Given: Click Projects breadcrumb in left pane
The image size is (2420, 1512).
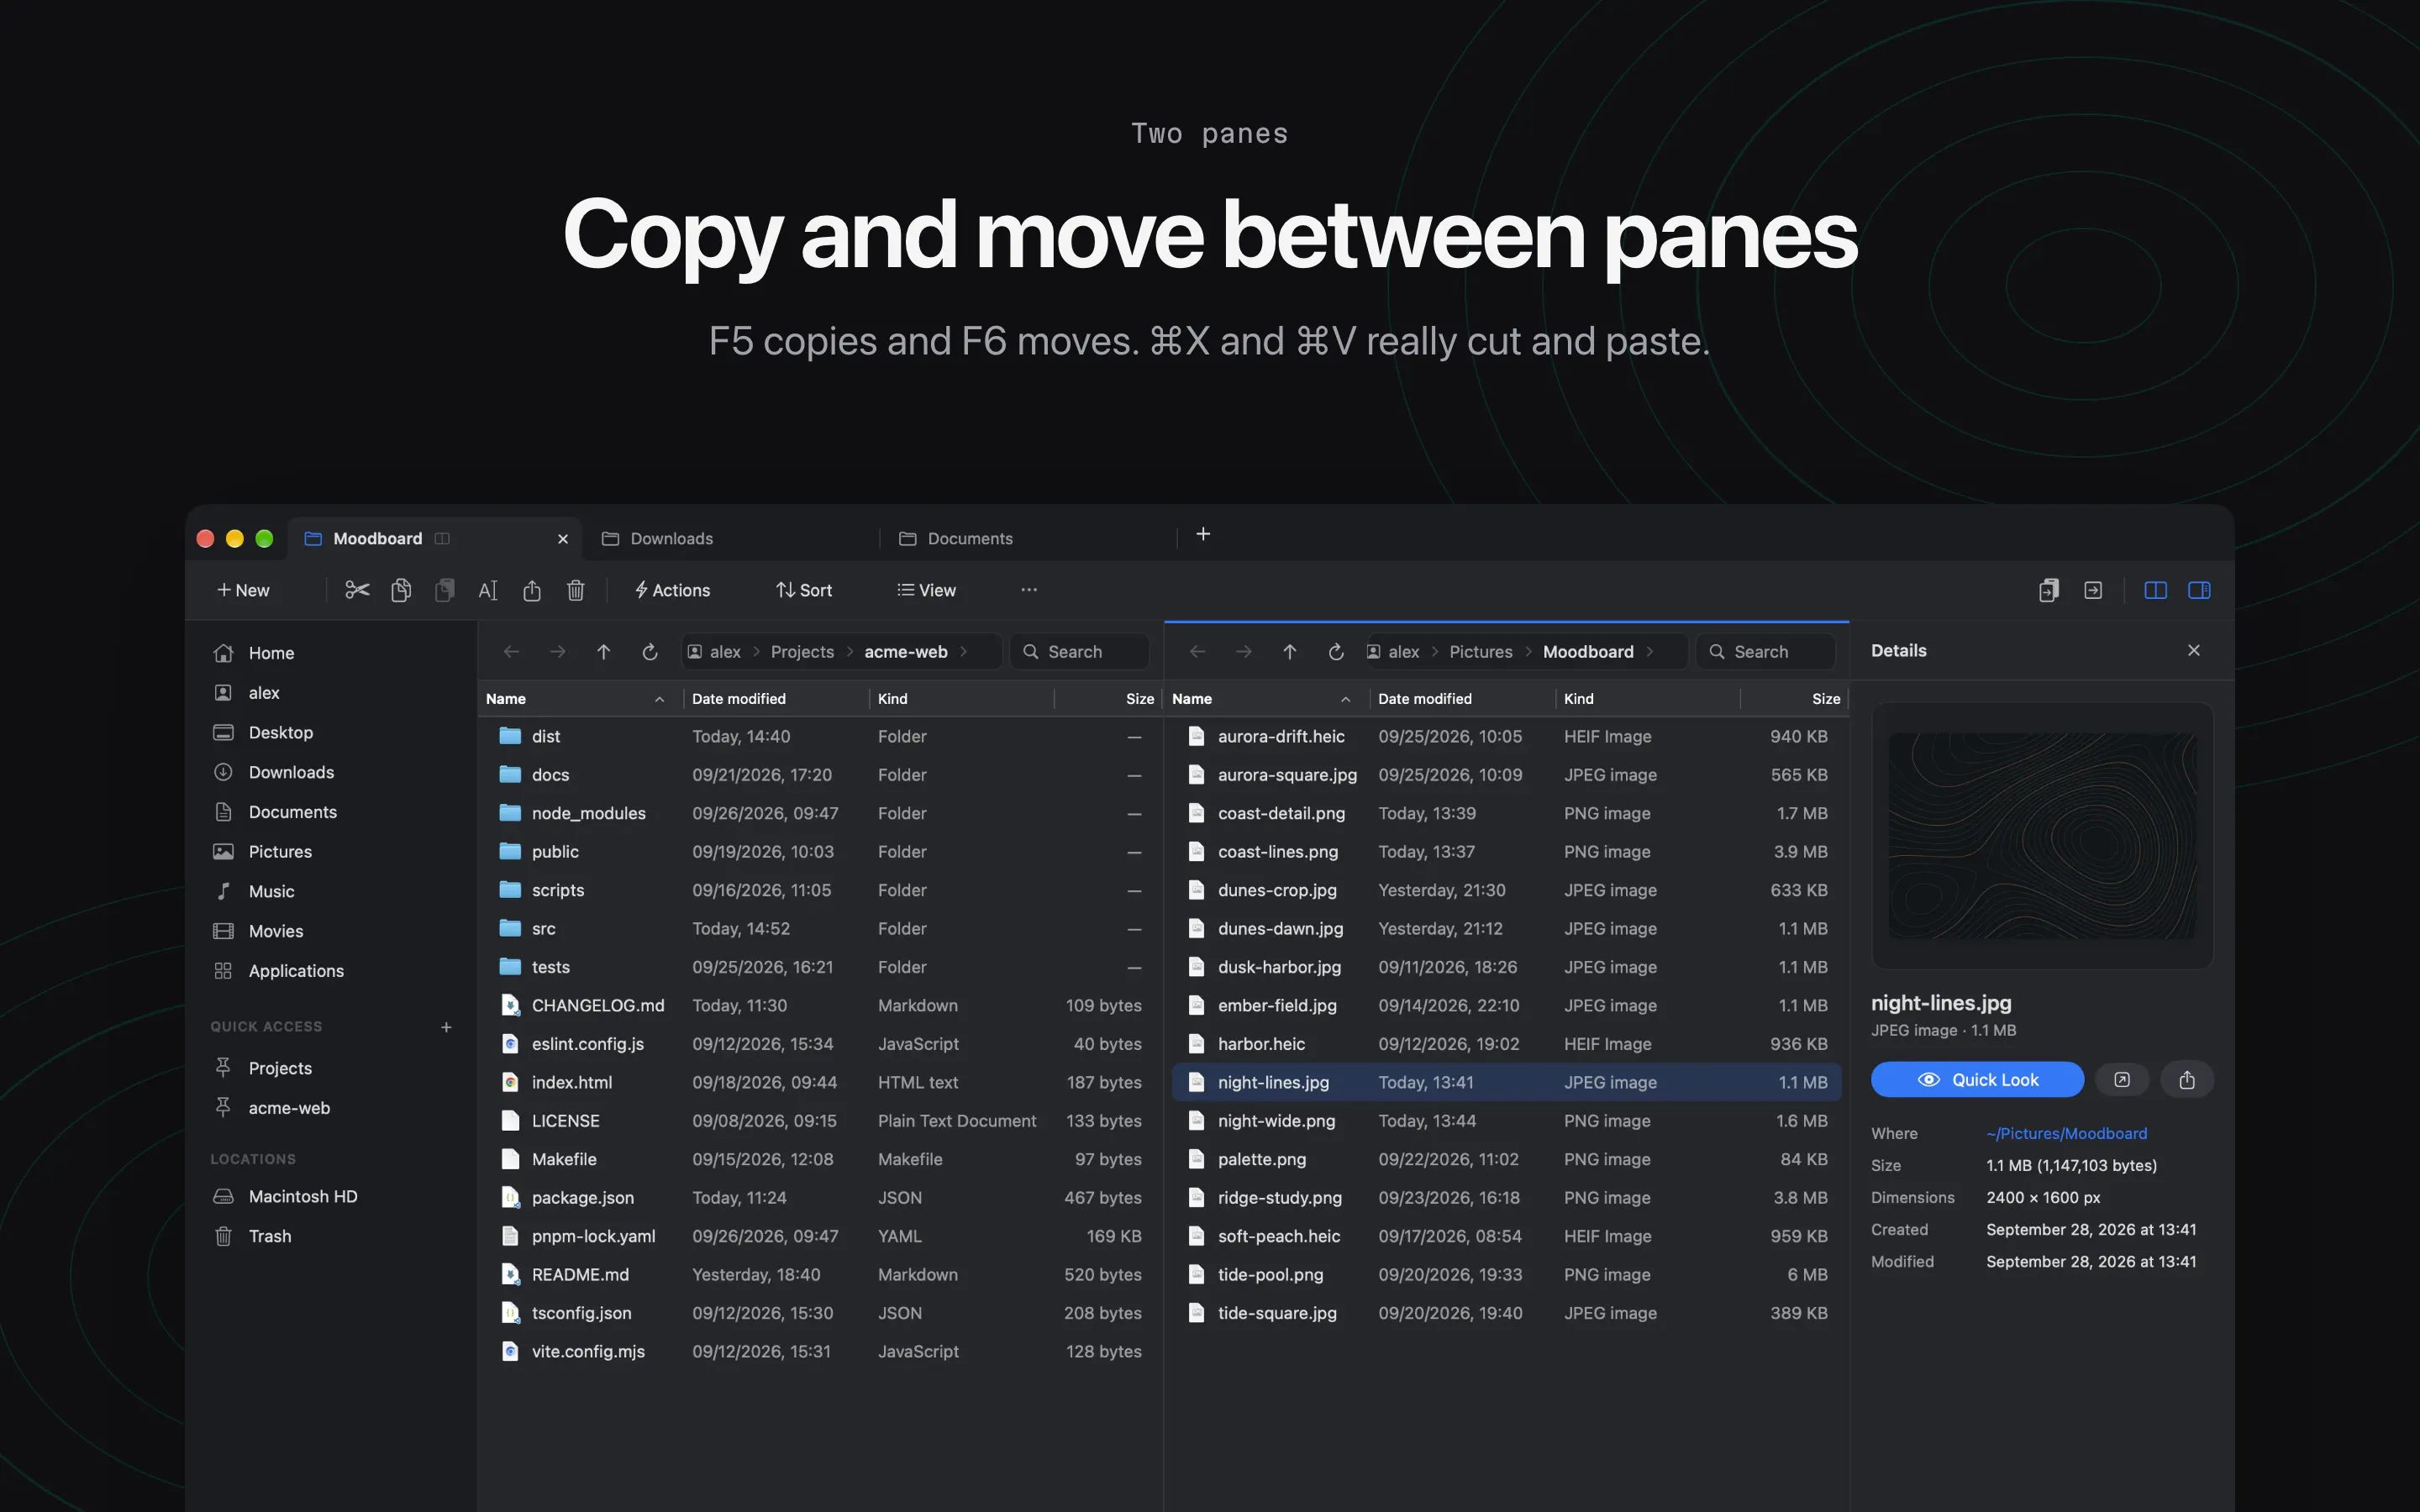Looking at the screenshot, I should coord(802,652).
